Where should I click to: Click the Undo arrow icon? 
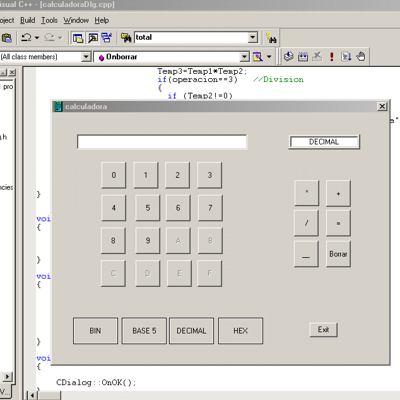[x=26, y=37]
